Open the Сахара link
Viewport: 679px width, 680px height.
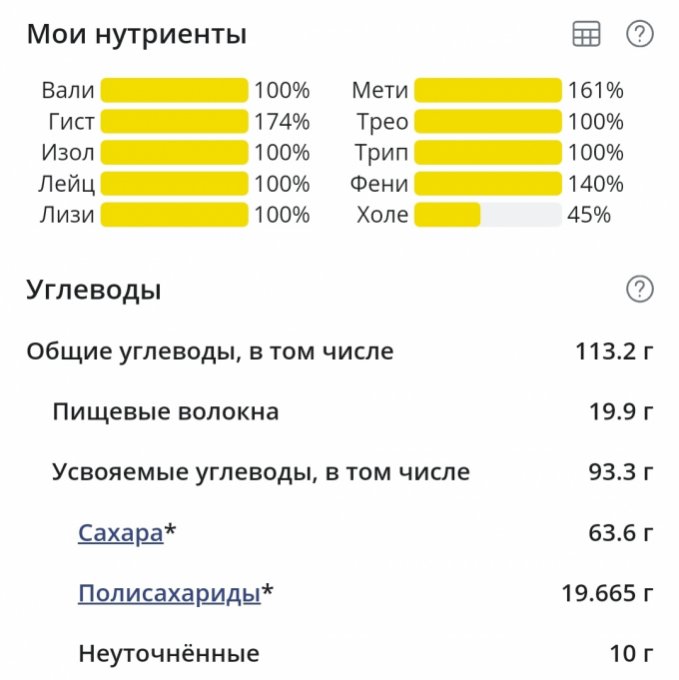[120, 533]
